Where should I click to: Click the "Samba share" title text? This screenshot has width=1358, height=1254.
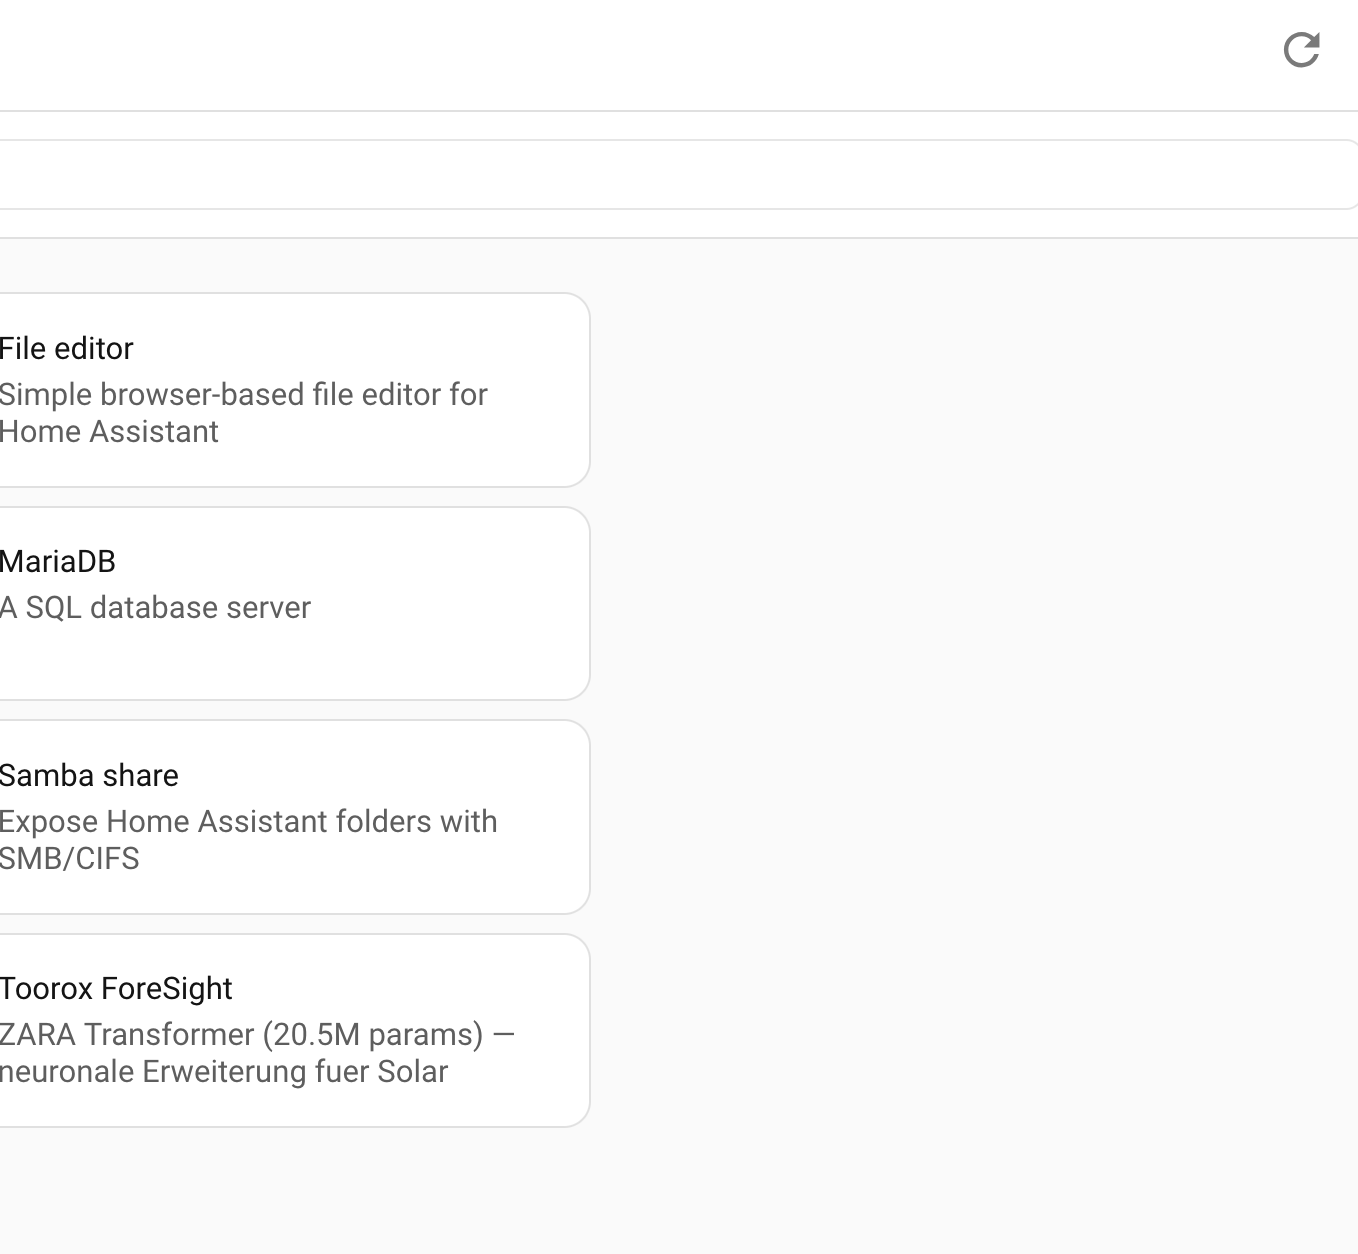tap(89, 776)
